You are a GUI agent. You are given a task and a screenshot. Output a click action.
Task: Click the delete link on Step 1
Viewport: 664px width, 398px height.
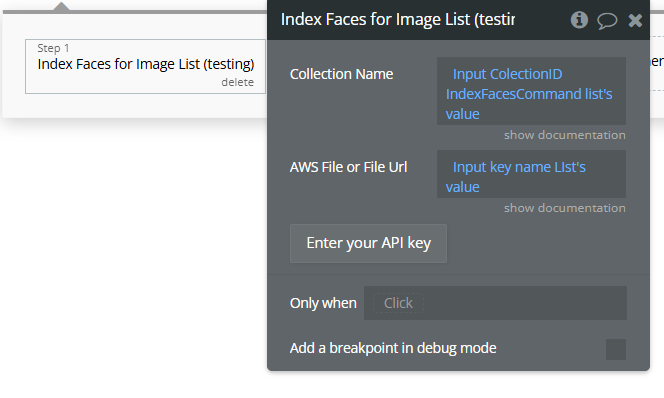[x=238, y=82]
